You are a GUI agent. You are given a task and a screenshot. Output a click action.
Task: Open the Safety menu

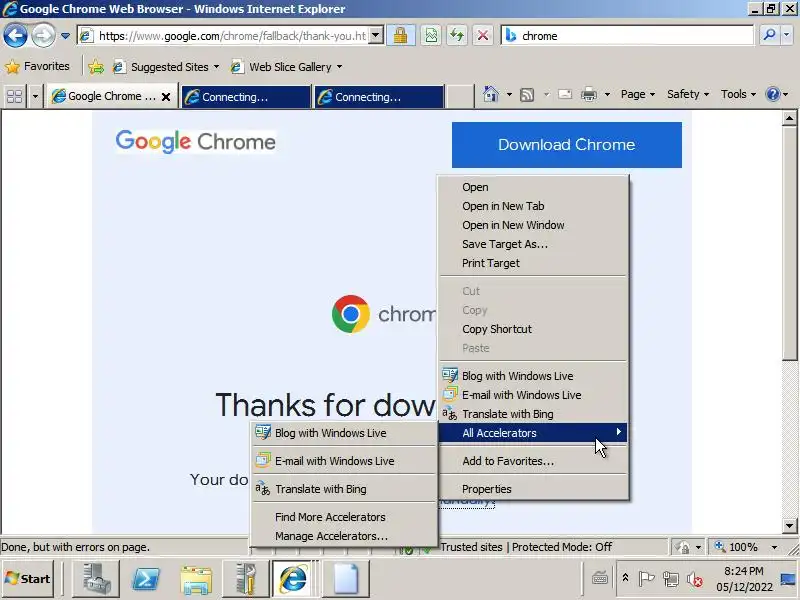(x=688, y=94)
